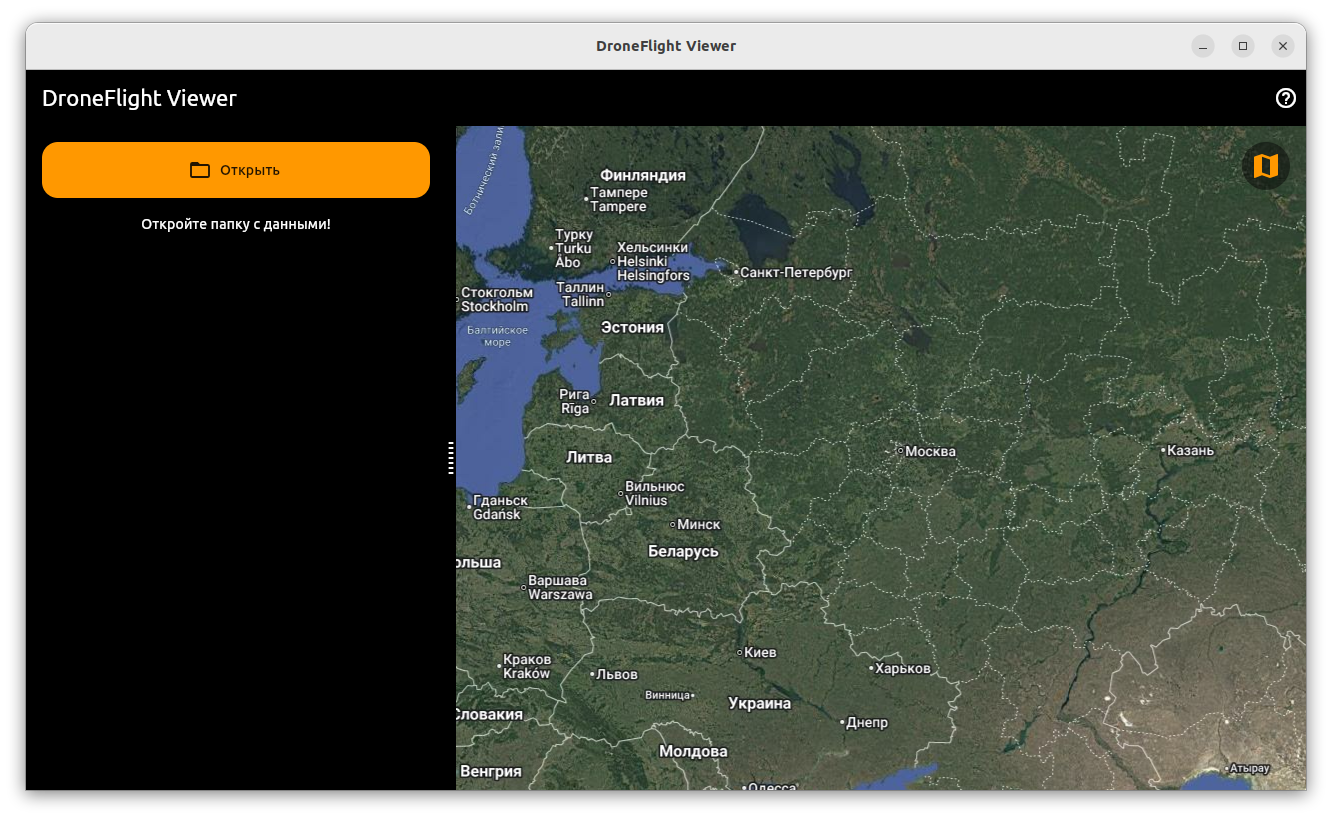Viewport: 1332px width, 819px height.
Task: Minimize the DroneFlight Viewer window
Action: pos(1203,46)
